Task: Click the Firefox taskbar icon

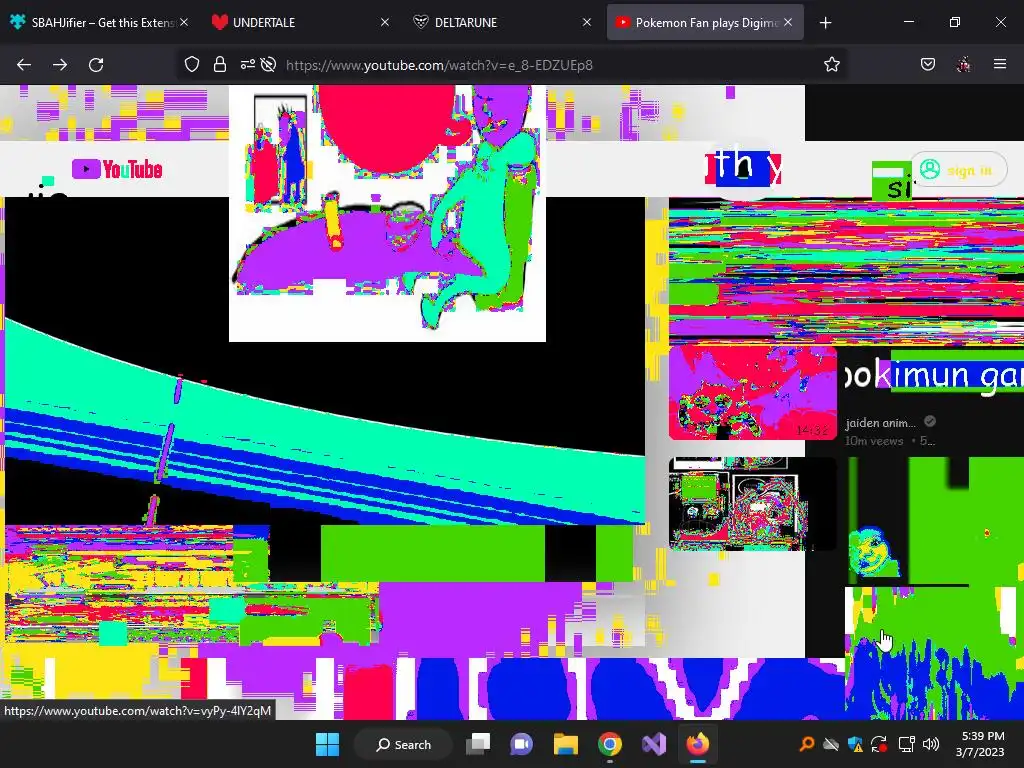Action: tap(697, 744)
